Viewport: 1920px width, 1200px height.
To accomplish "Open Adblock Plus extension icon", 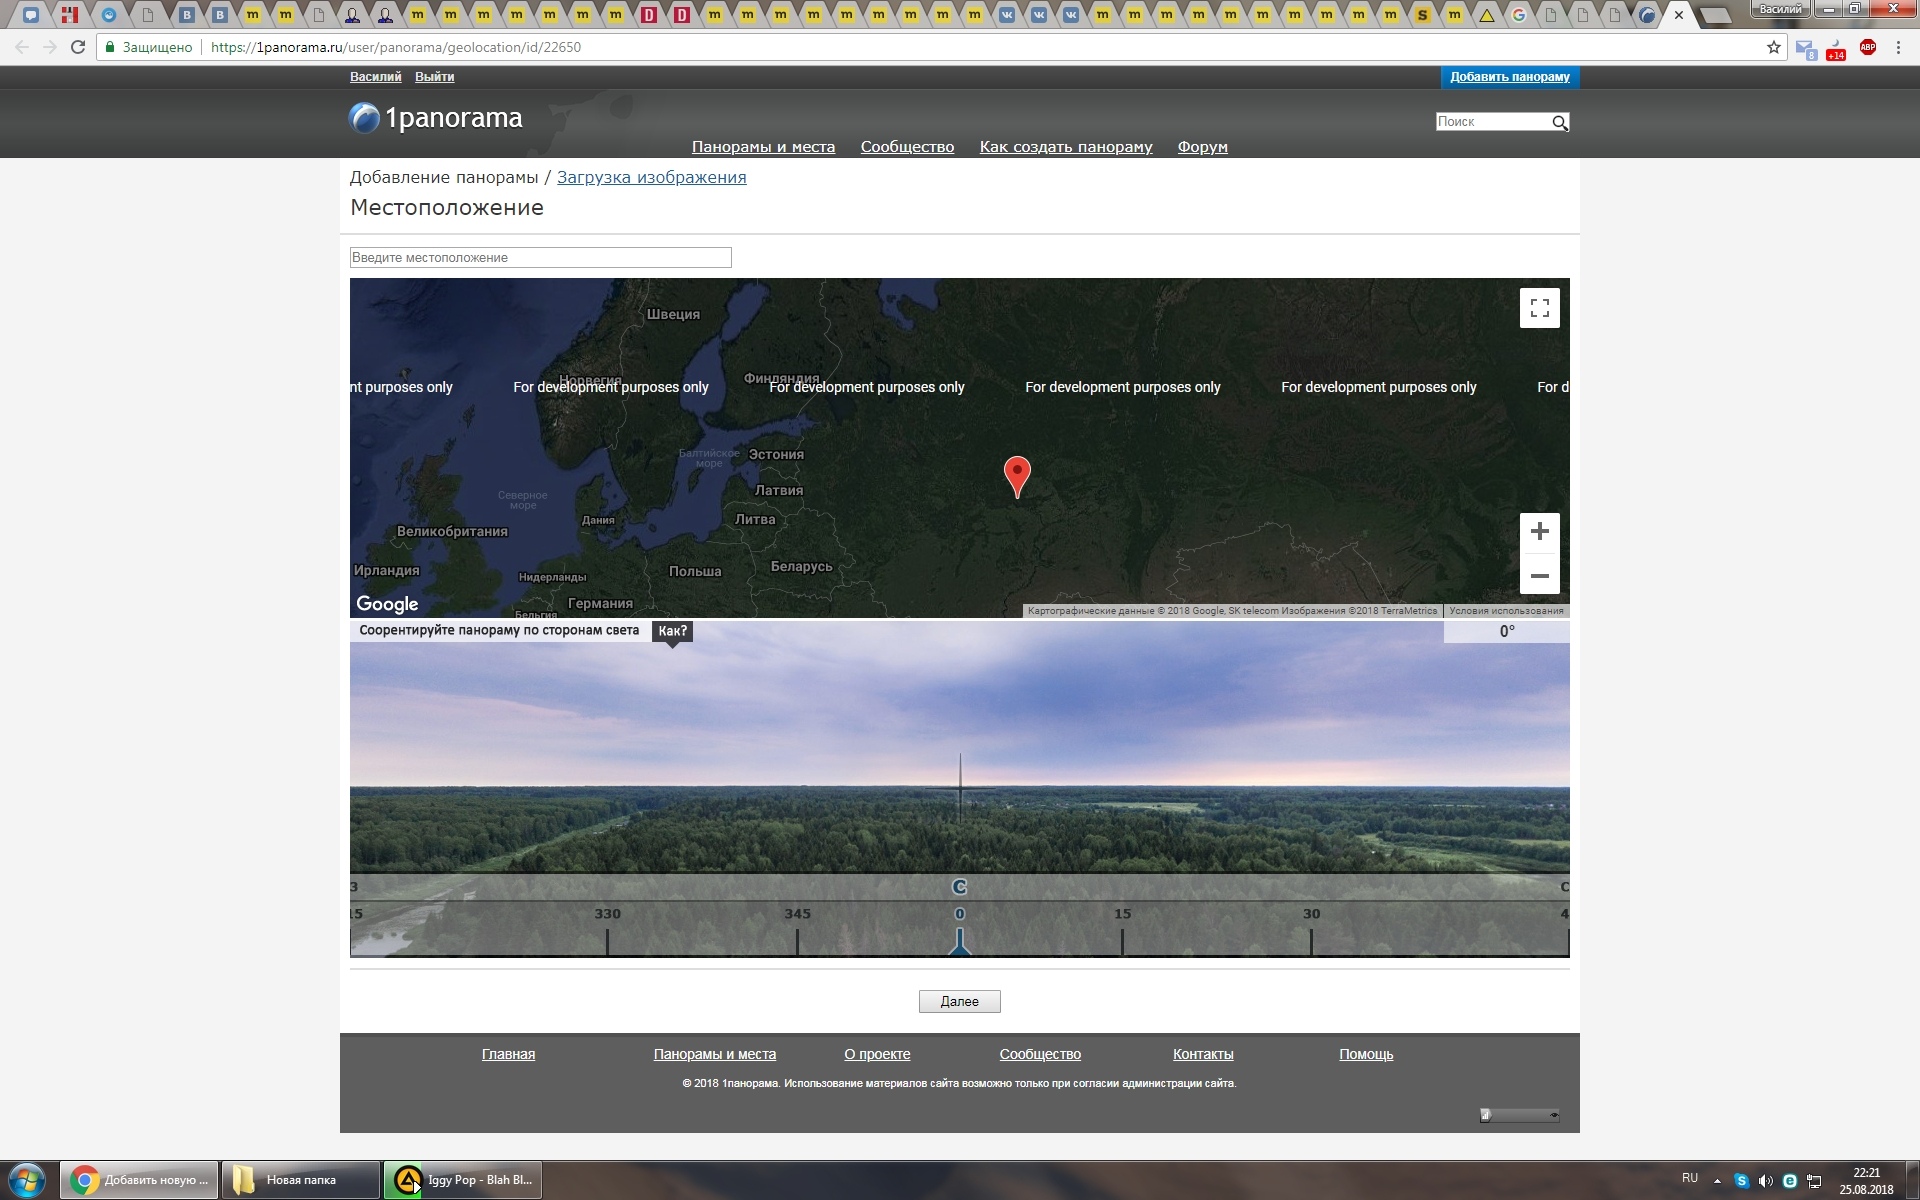I will point(1867,47).
